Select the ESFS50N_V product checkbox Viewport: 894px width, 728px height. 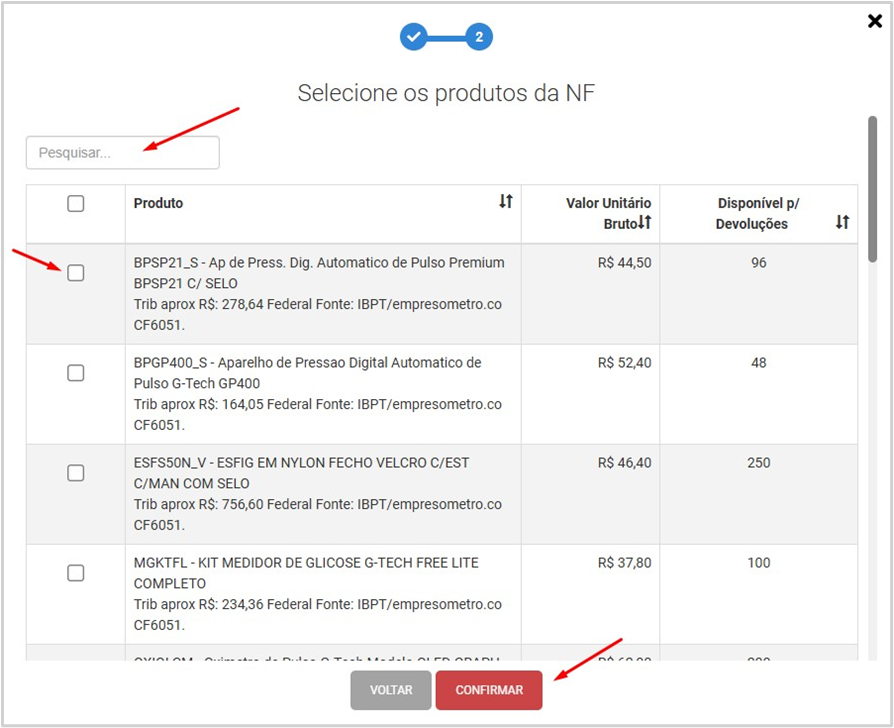(76, 473)
